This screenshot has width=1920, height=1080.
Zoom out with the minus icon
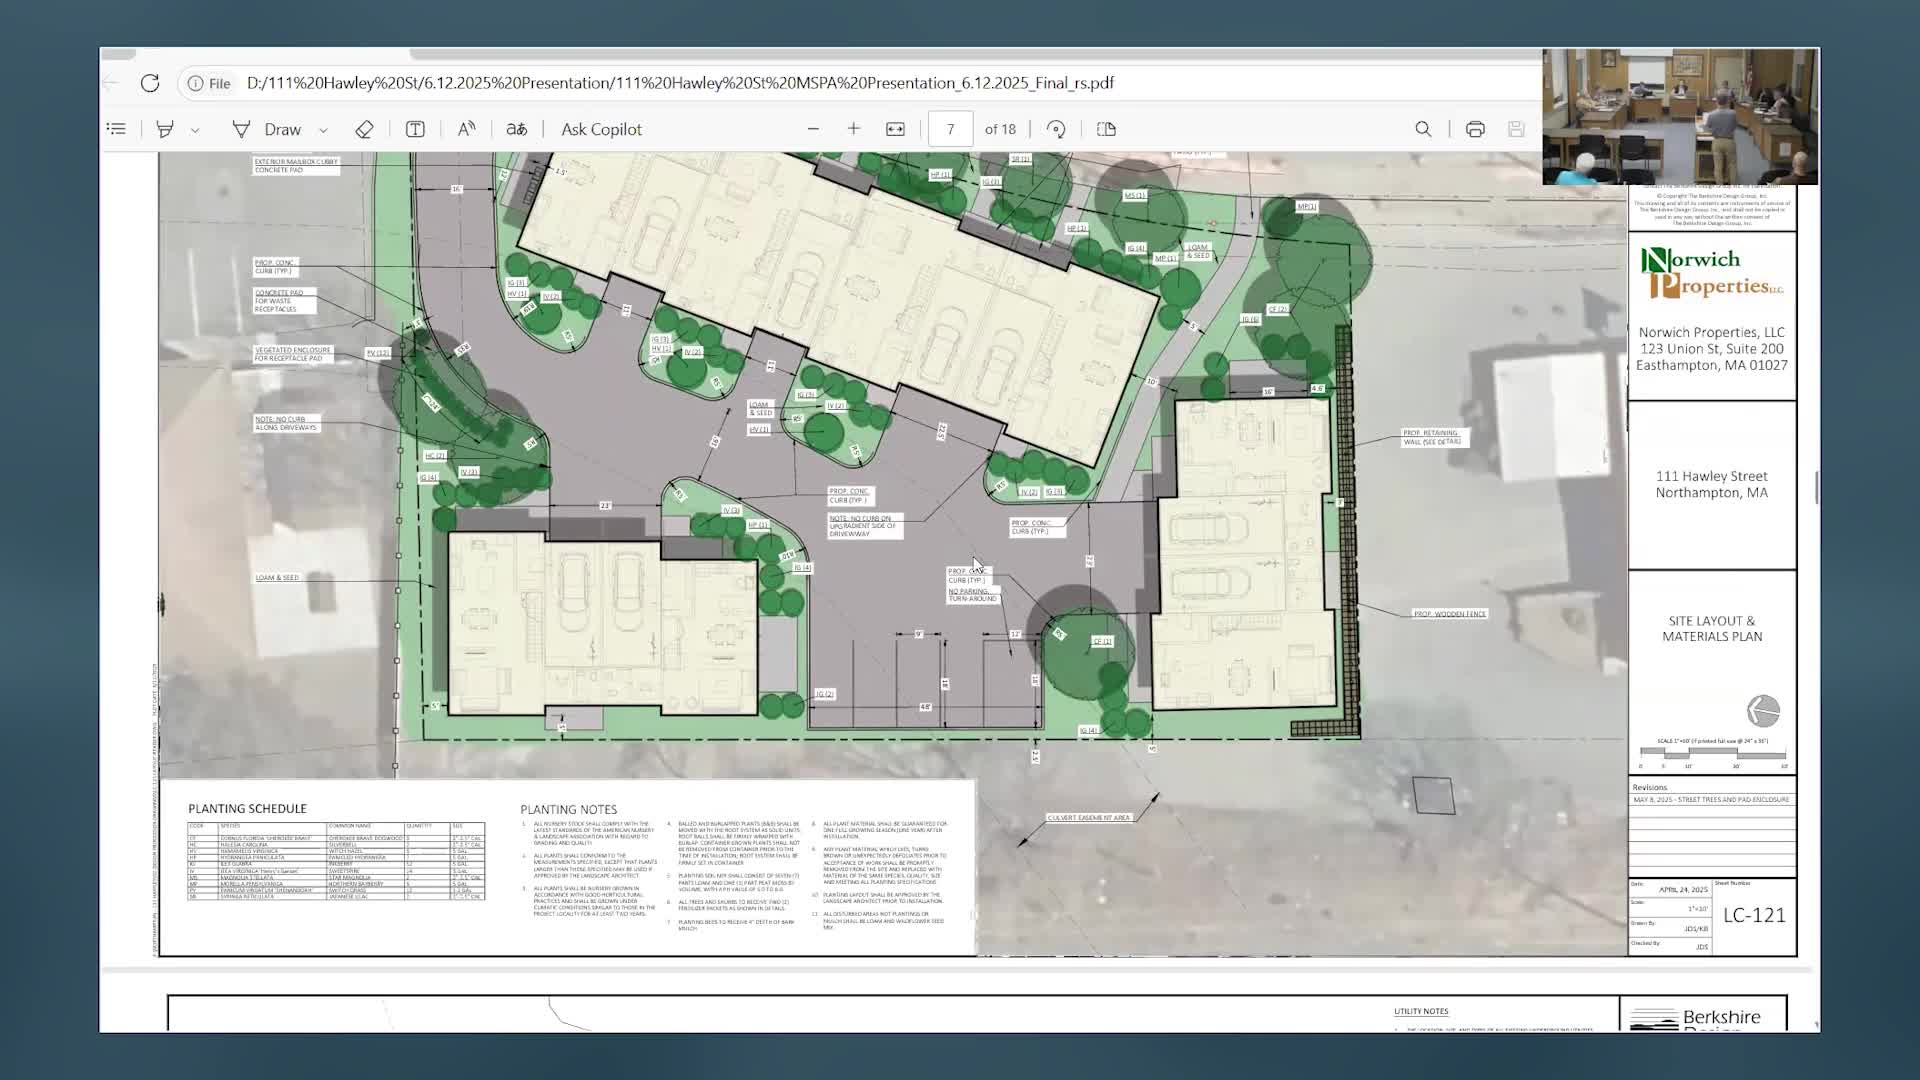click(813, 129)
